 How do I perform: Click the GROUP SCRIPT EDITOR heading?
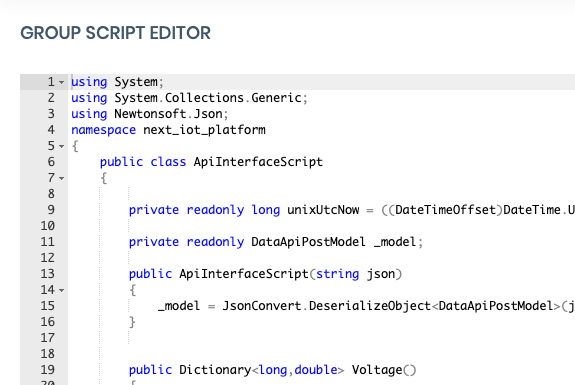pos(116,33)
